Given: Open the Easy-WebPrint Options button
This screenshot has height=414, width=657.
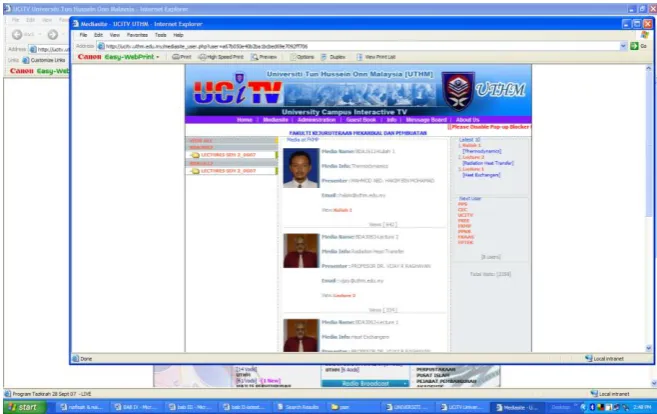Looking at the screenshot, I should [x=302, y=57].
